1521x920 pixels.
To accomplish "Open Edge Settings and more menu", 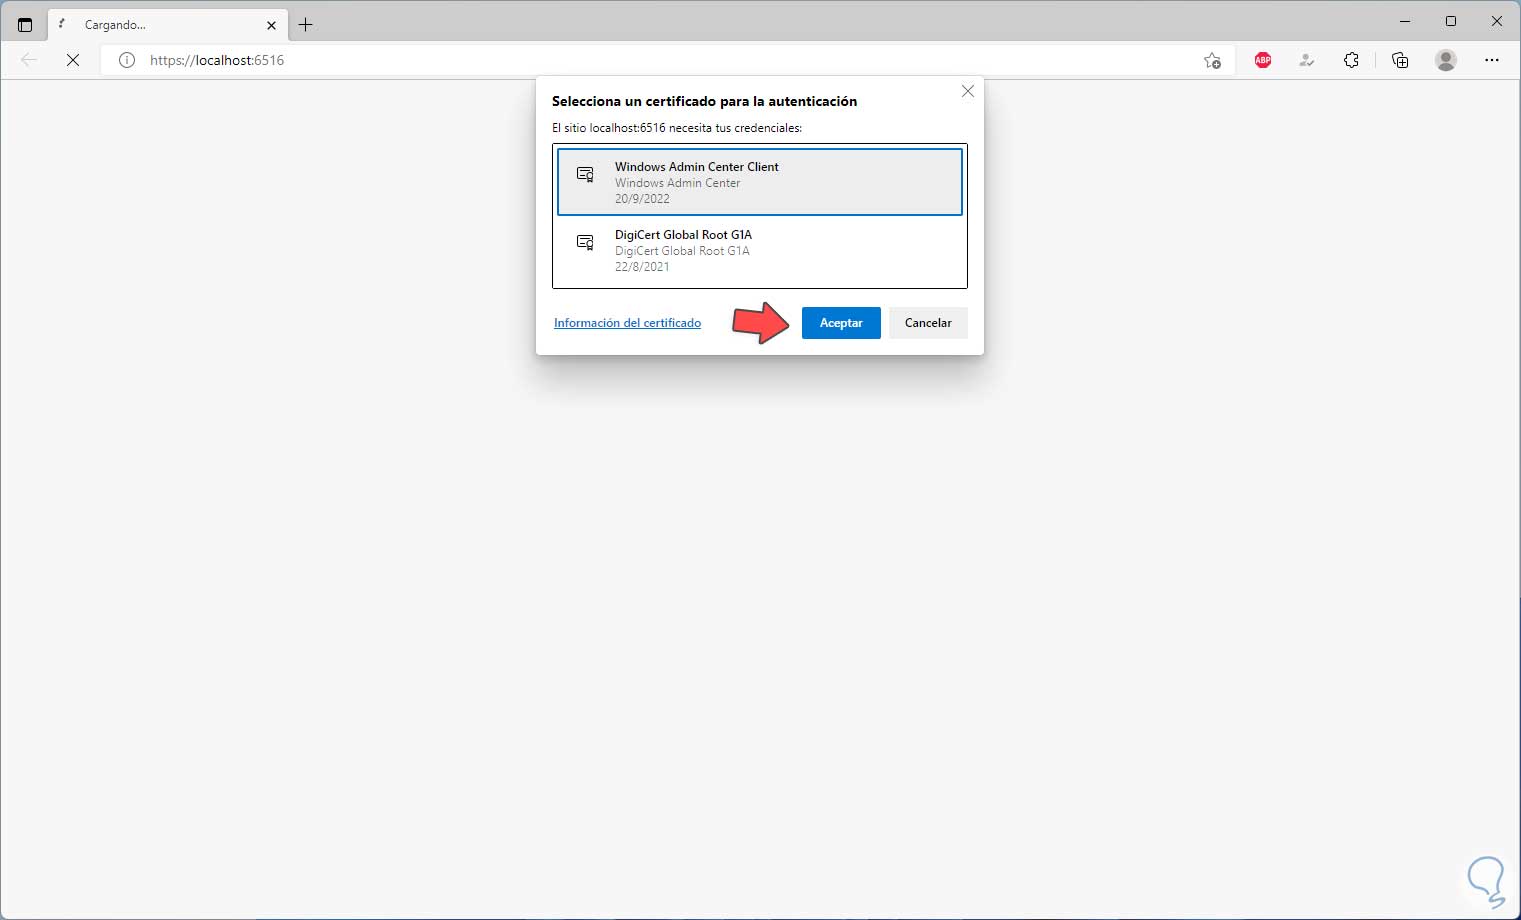I will (1492, 60).
